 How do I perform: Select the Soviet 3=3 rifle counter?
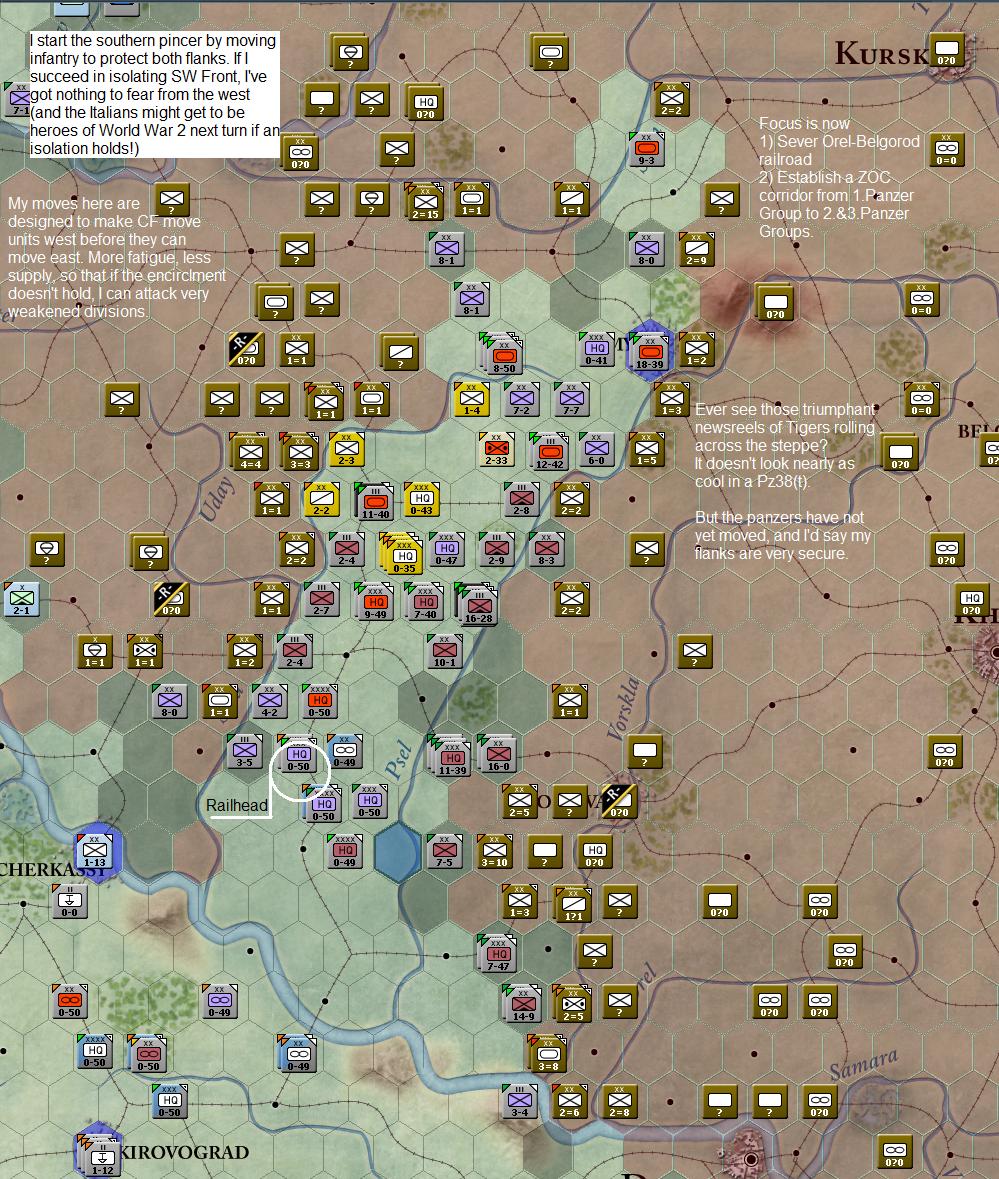click(x=299, y=451)
